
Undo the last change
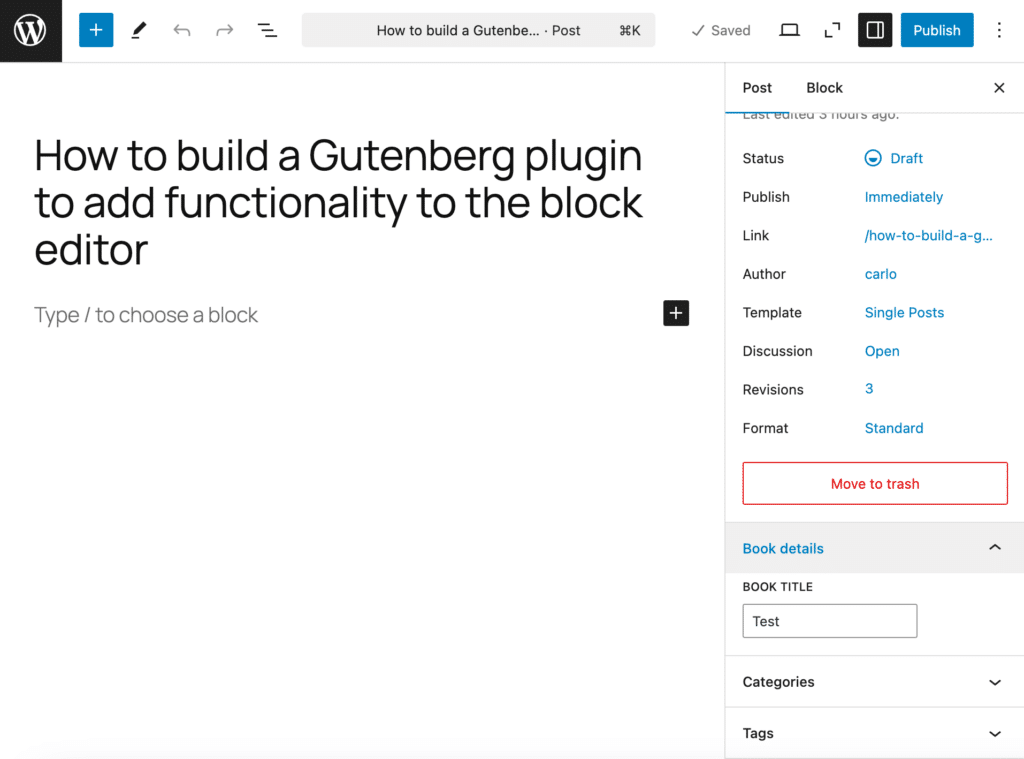[x=181, y=30]
